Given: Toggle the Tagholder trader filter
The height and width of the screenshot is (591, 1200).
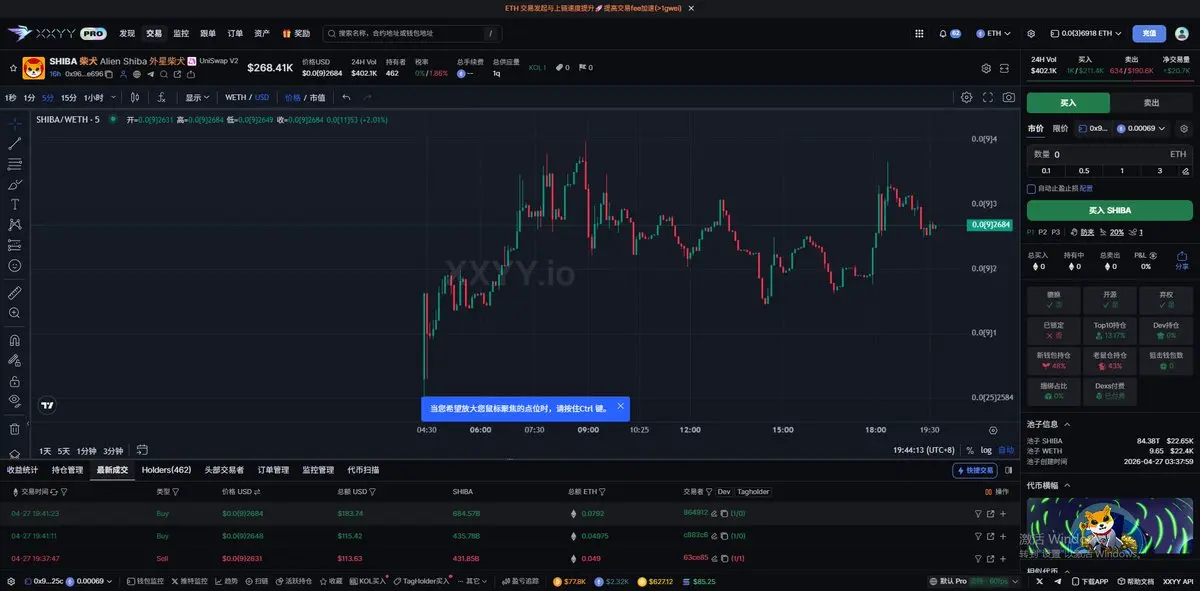Looking at the screenshot, I should pyautogui.click(x=754, y=492).
